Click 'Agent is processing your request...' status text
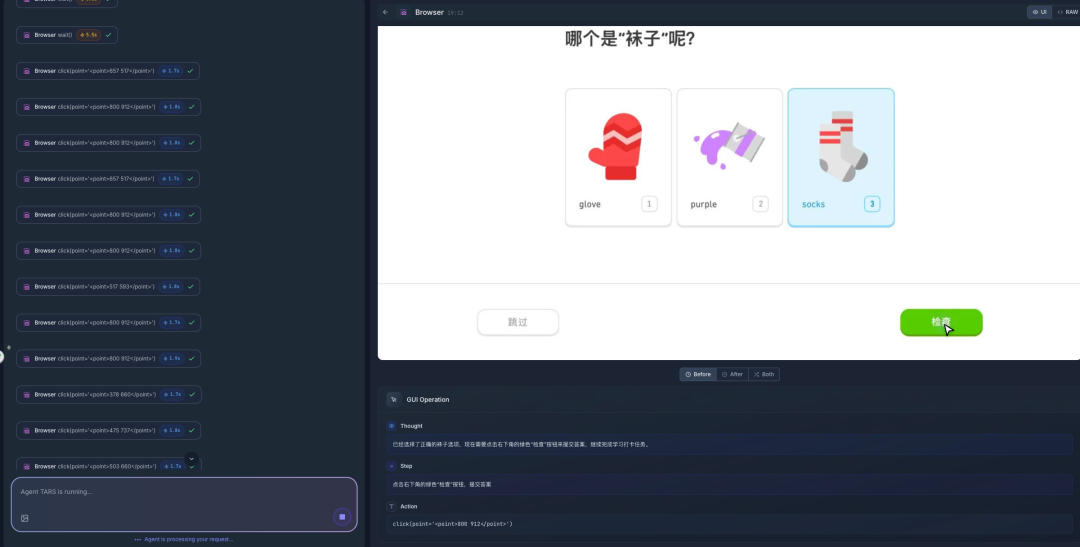 click(x=189, y=539)
